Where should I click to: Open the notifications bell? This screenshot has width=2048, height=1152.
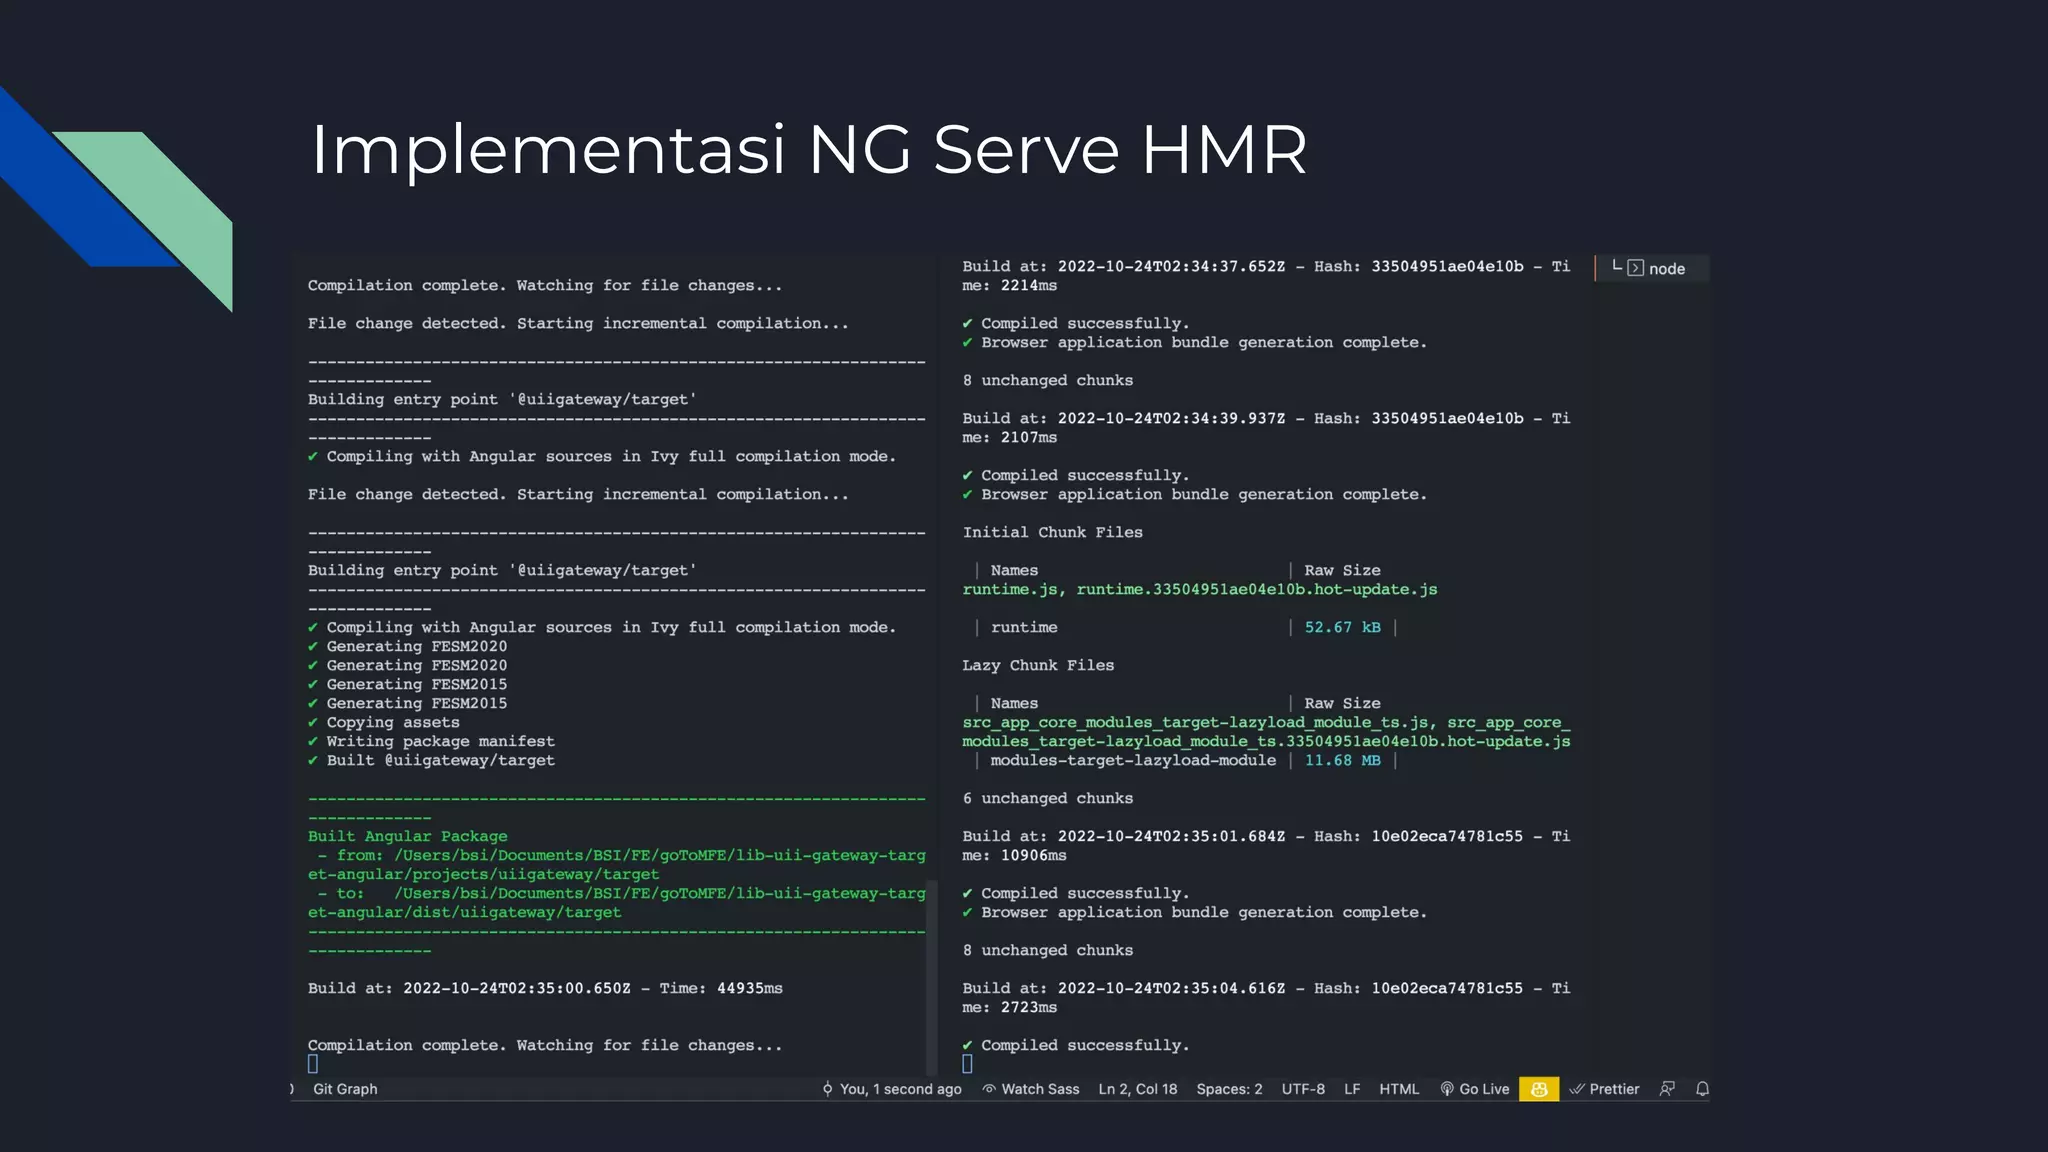point(1702,1089)
